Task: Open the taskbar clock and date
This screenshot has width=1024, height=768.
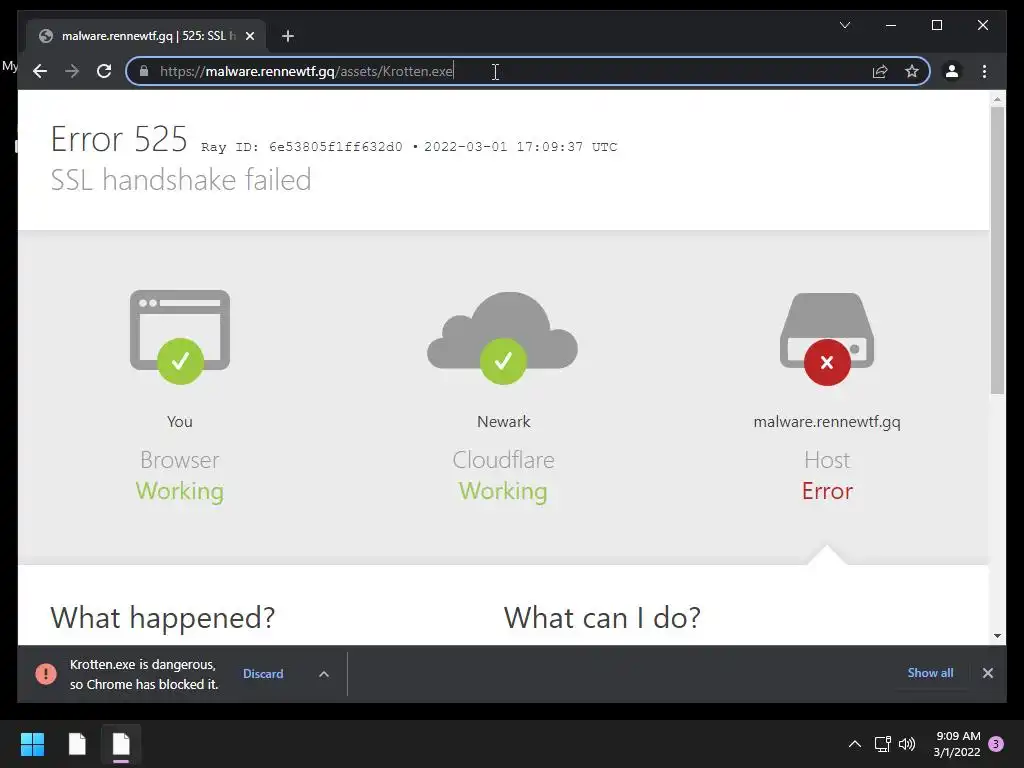Action: click(957, 744)
